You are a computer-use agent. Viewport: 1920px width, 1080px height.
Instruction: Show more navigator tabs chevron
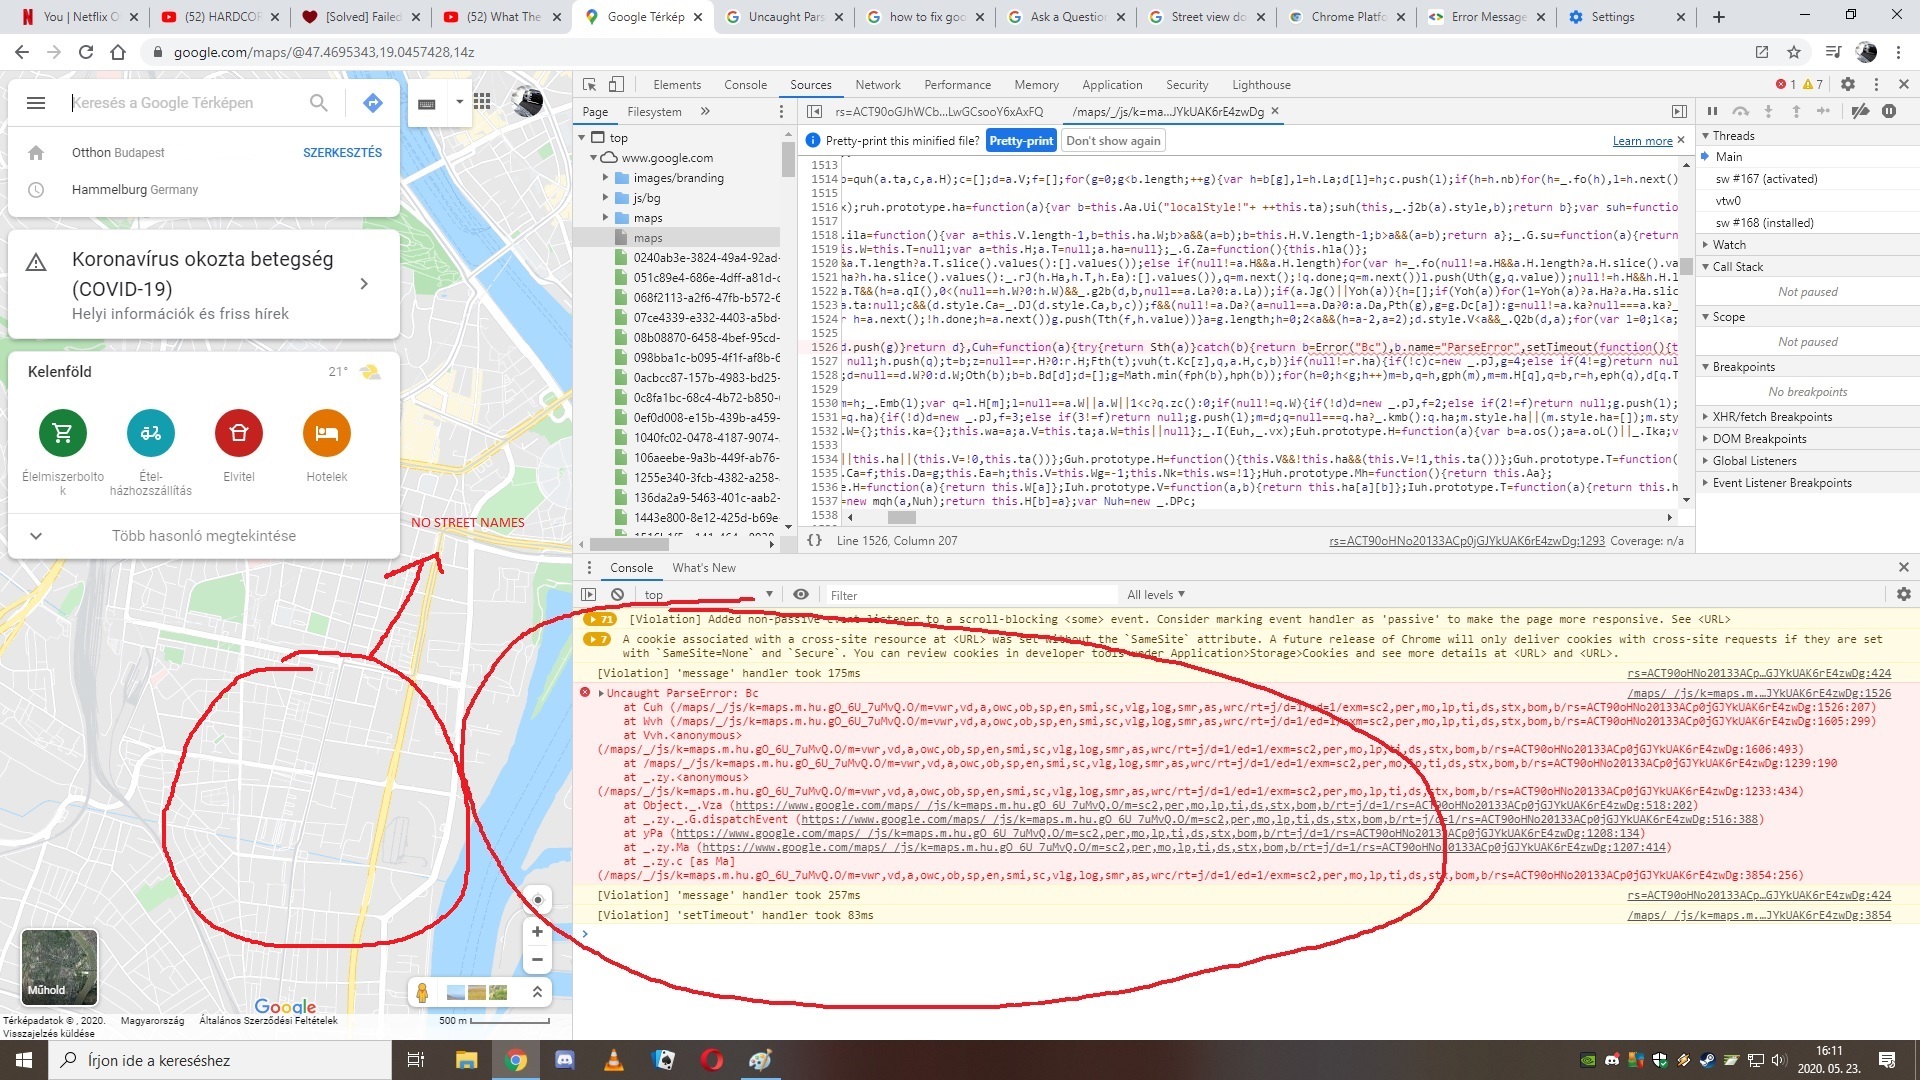[705, 112]
